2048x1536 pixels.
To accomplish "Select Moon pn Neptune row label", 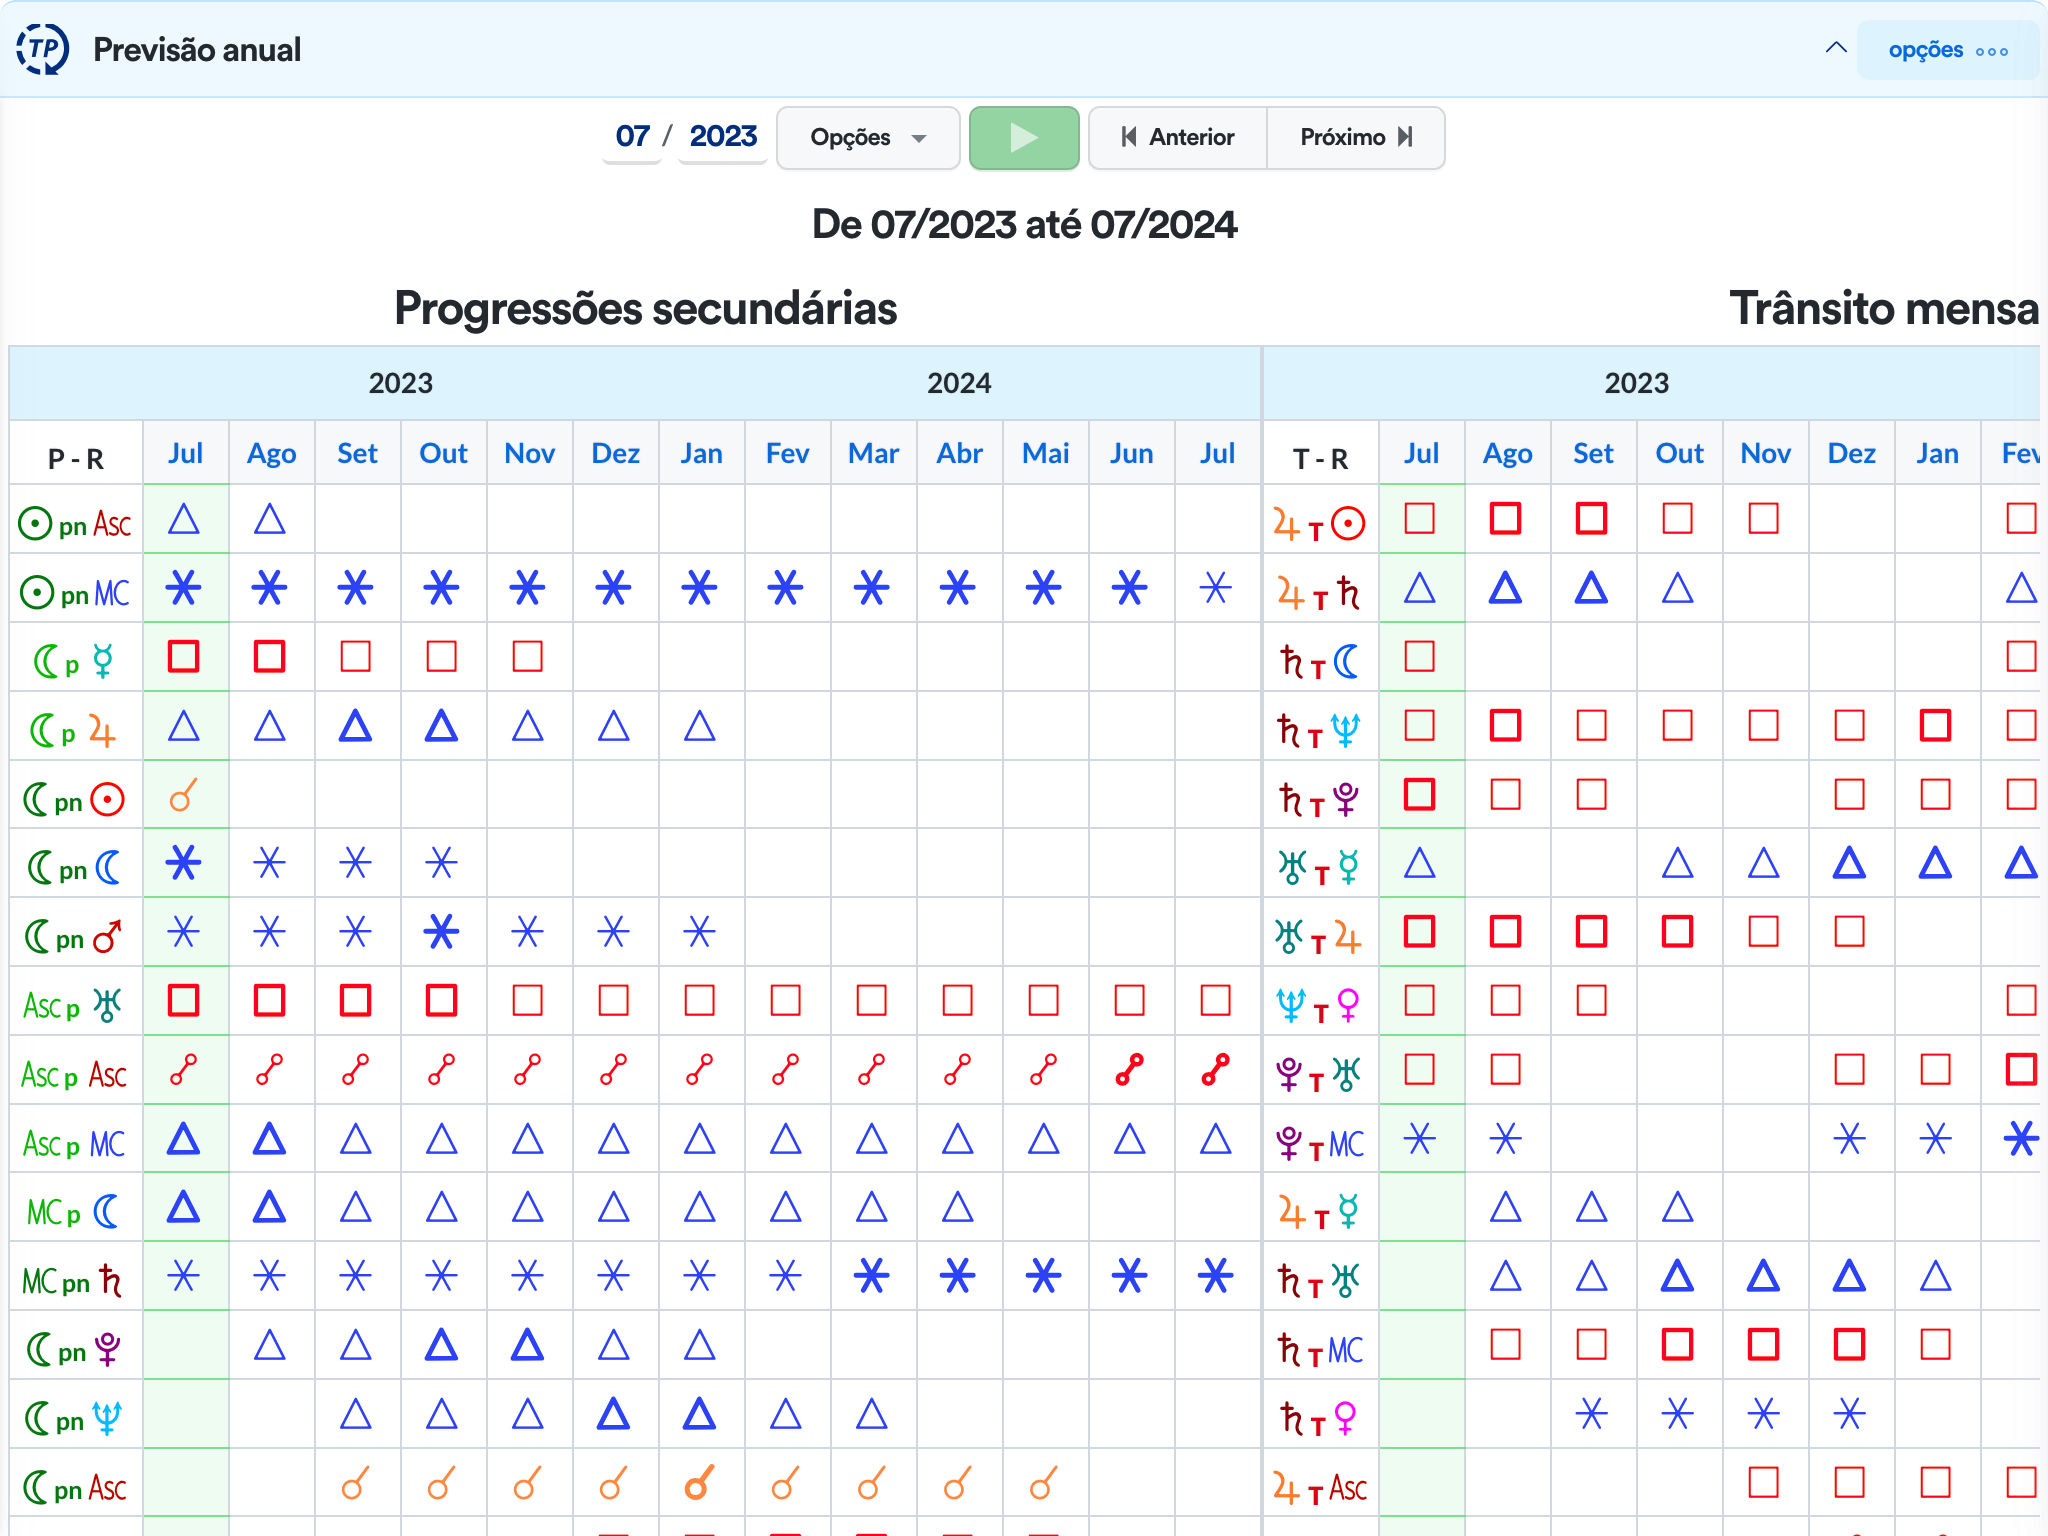I will (x=74, y=1418).
